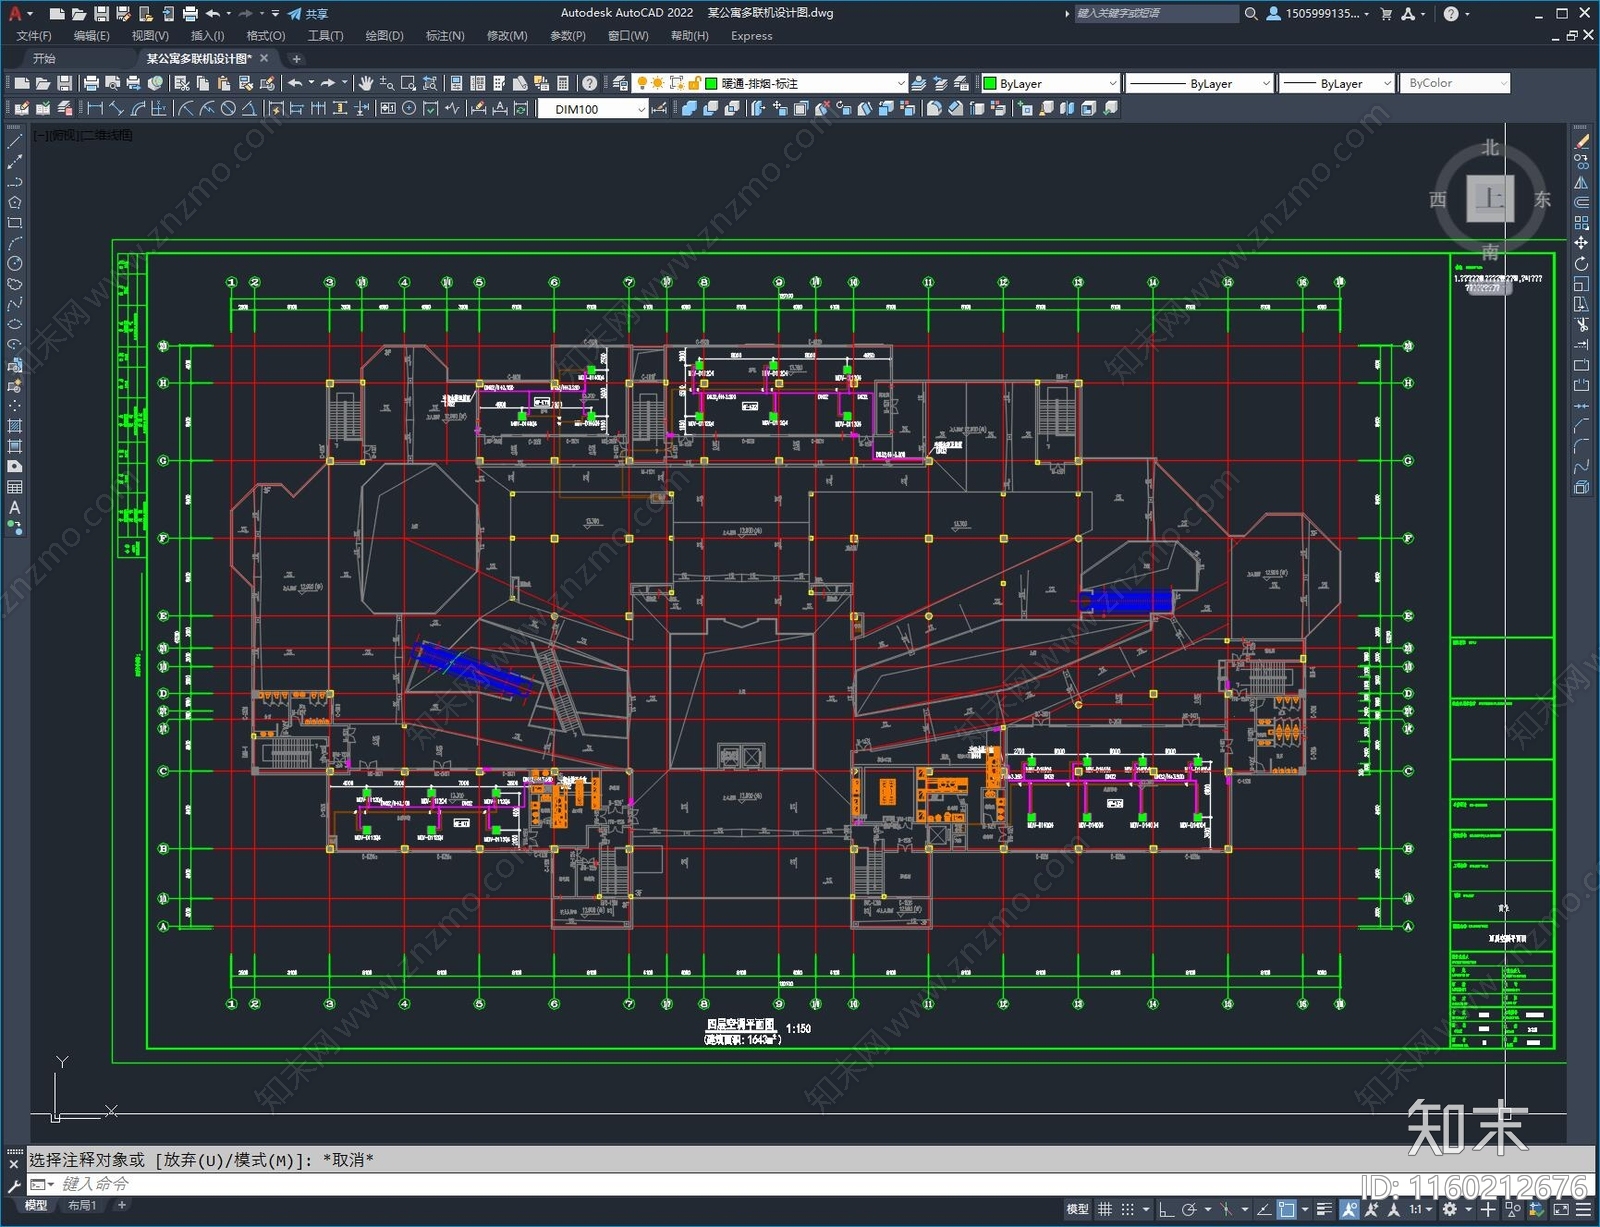Click the Help question mark toolbar icon
Image resolution: width=1600 pixels, height=1227 pixels.
pos(589,84)
